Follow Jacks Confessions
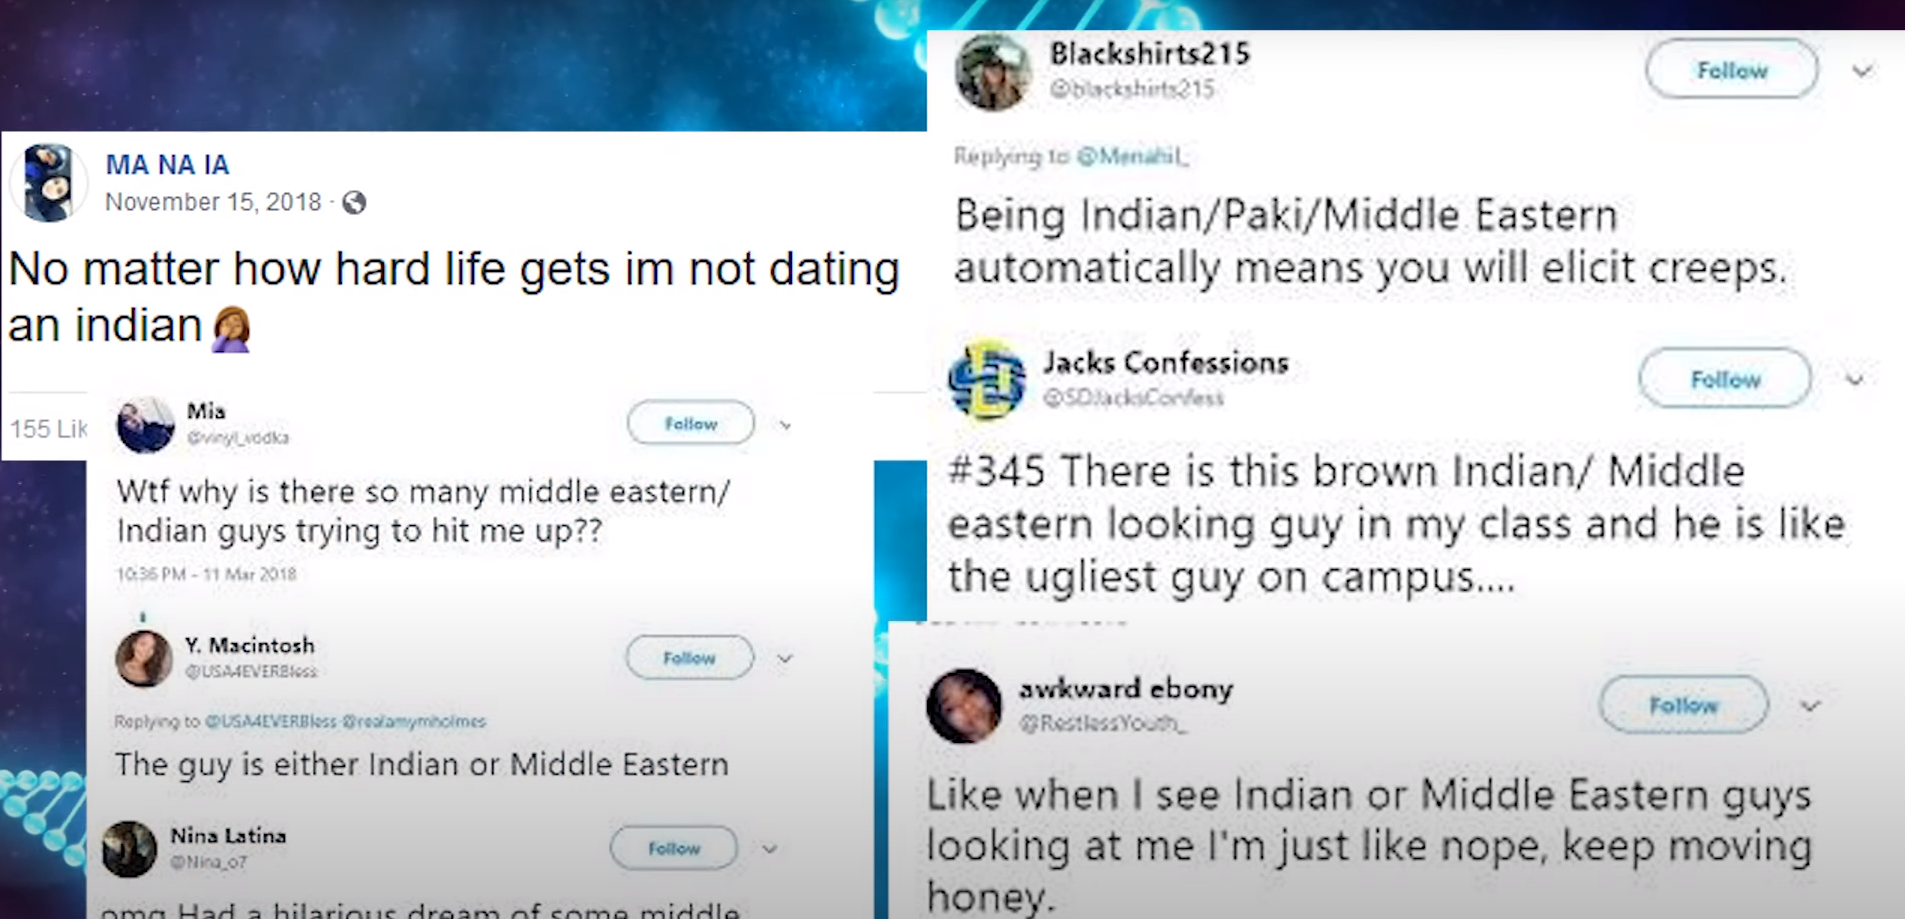The image size is (1905, 919). (1725, 379)
